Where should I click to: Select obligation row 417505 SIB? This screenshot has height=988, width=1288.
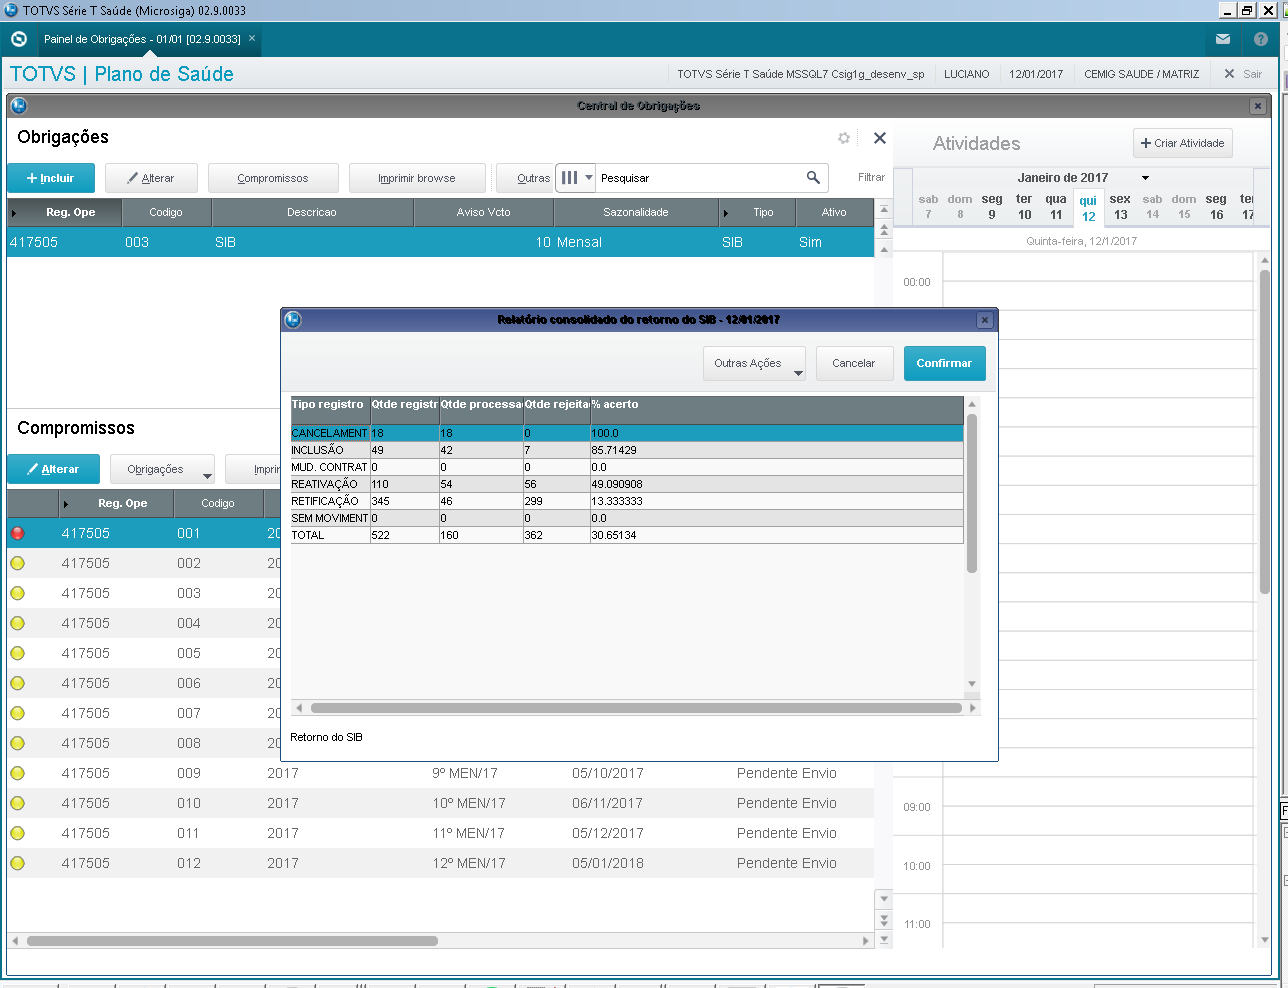point(440,242)
